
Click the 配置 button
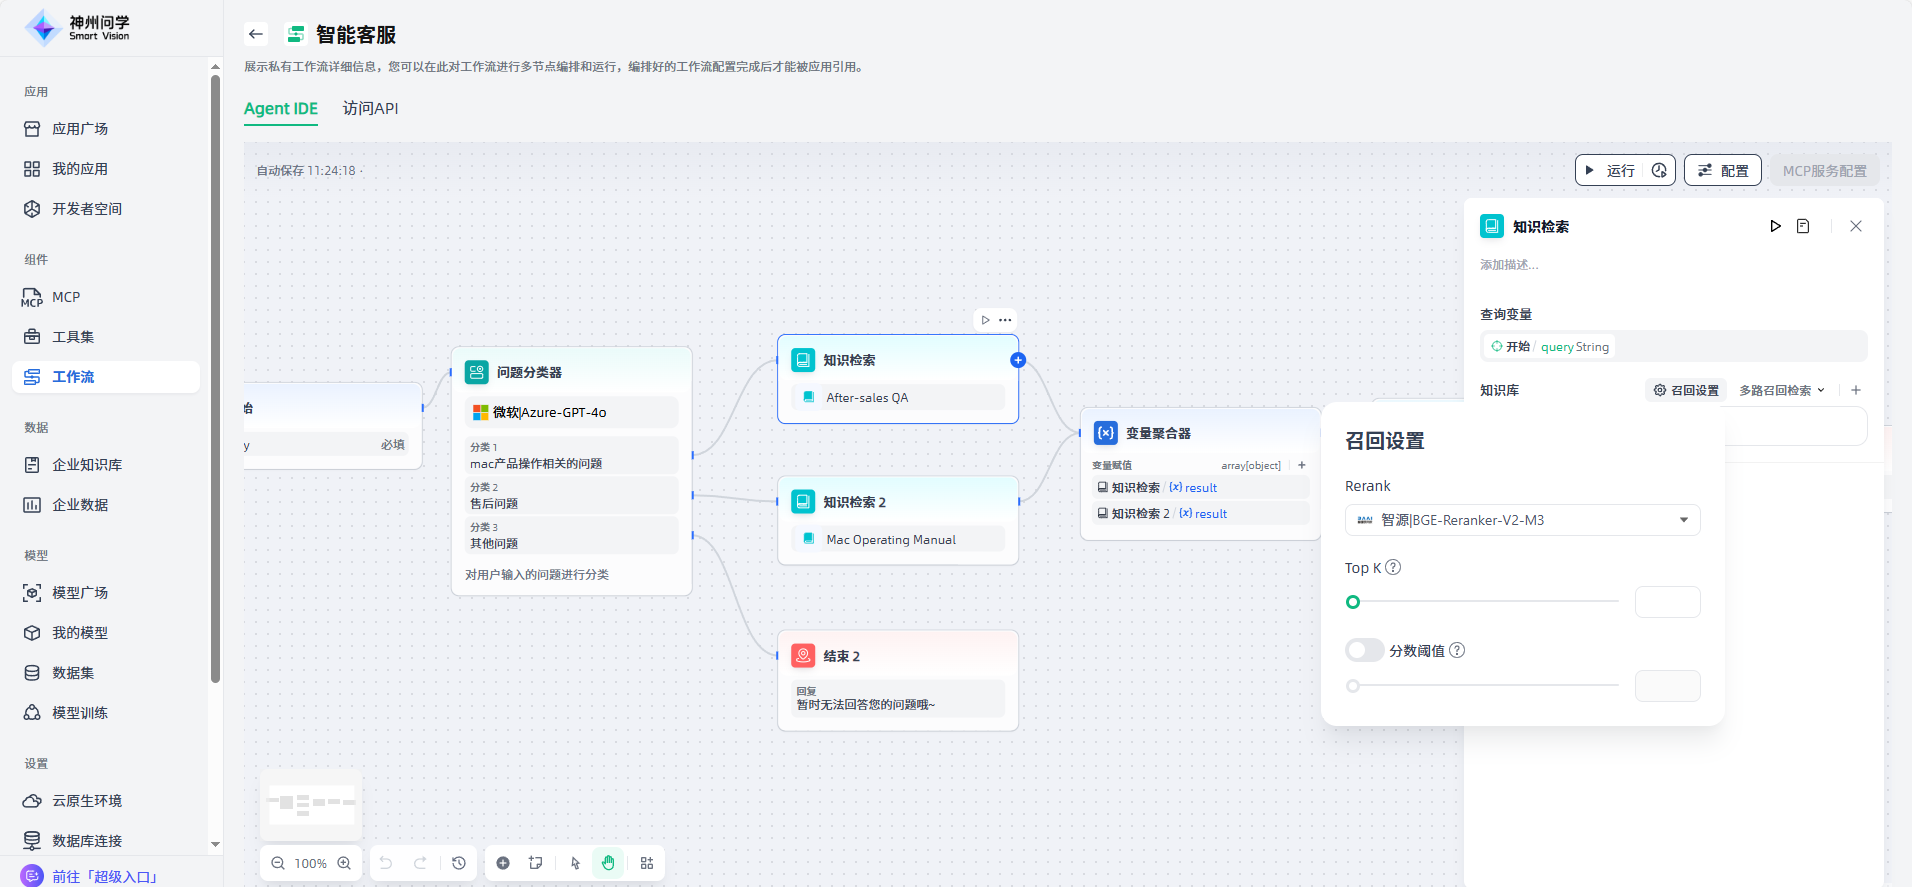[1722, 170]
